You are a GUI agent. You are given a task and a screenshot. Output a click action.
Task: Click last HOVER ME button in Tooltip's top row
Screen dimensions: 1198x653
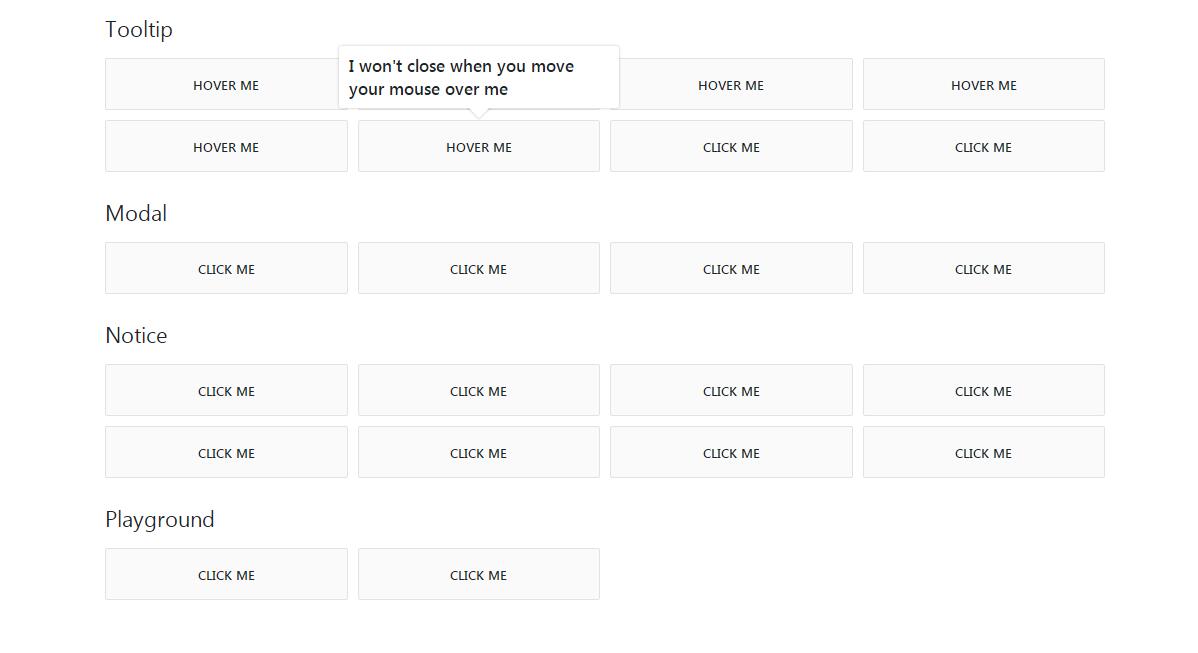(983, 85)
